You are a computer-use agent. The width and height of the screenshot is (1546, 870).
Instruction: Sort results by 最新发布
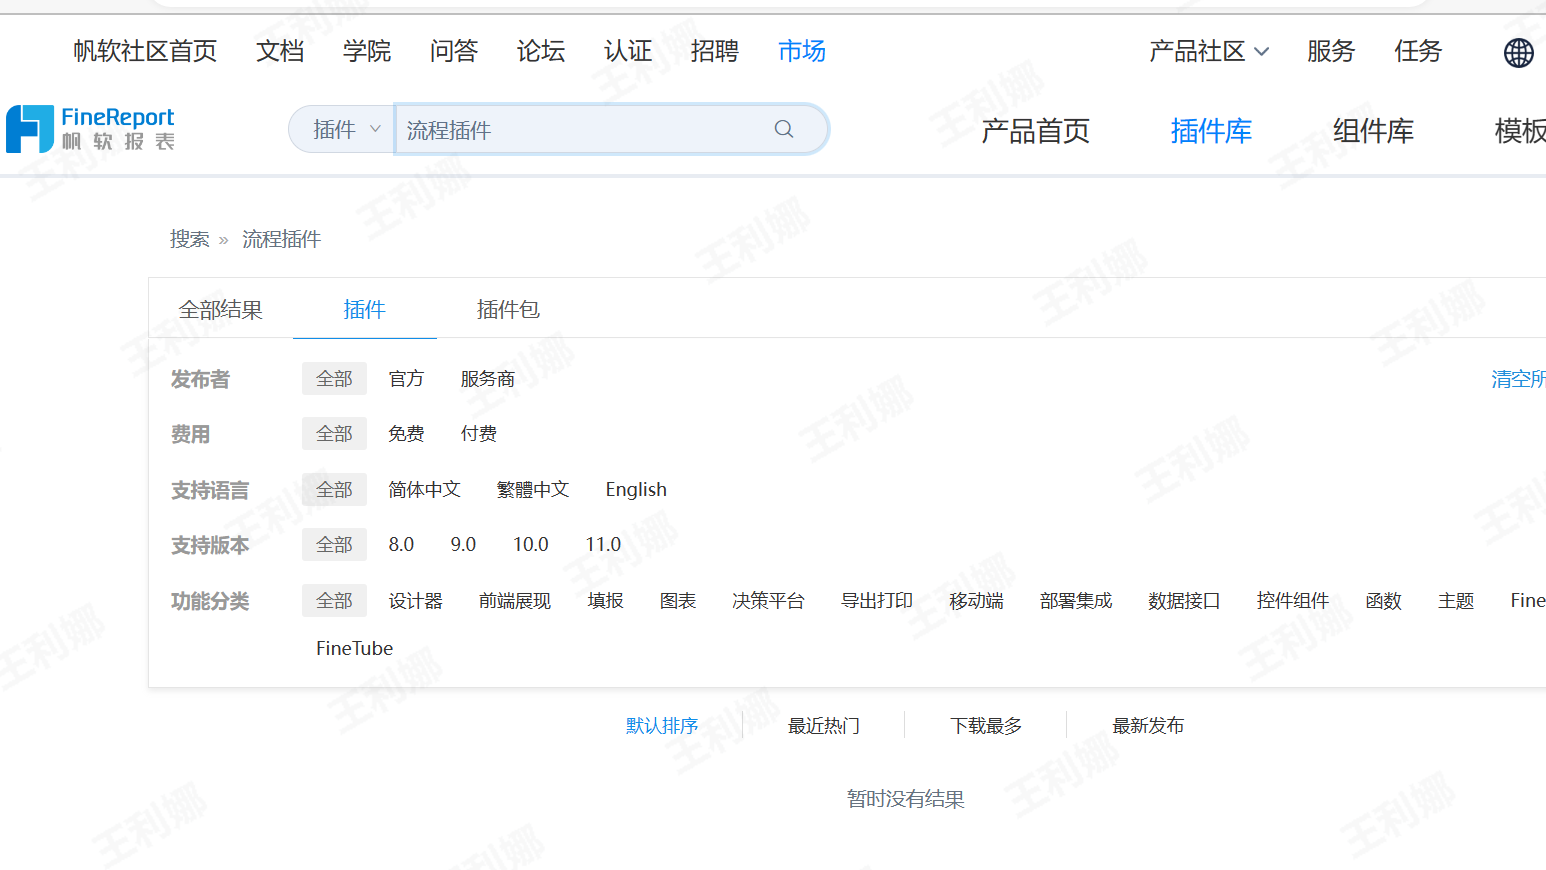pos(1148,726)
